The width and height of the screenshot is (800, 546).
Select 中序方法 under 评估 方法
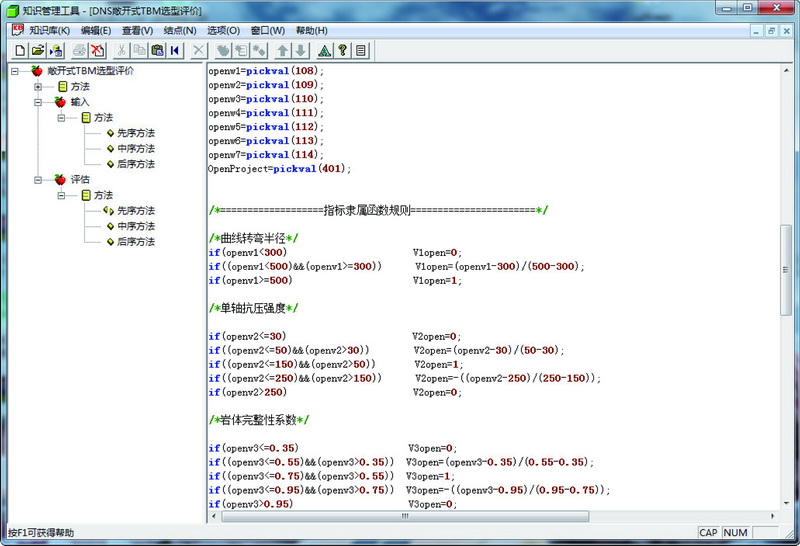click(x=136, y=226)
